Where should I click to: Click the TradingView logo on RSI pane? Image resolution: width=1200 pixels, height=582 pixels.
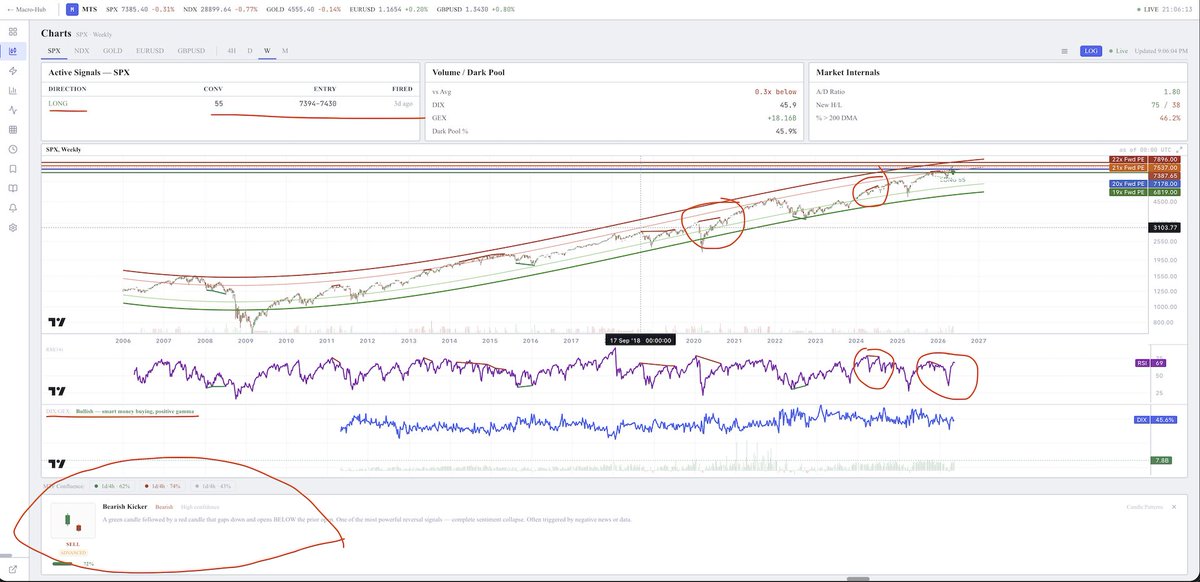(56, 393)
